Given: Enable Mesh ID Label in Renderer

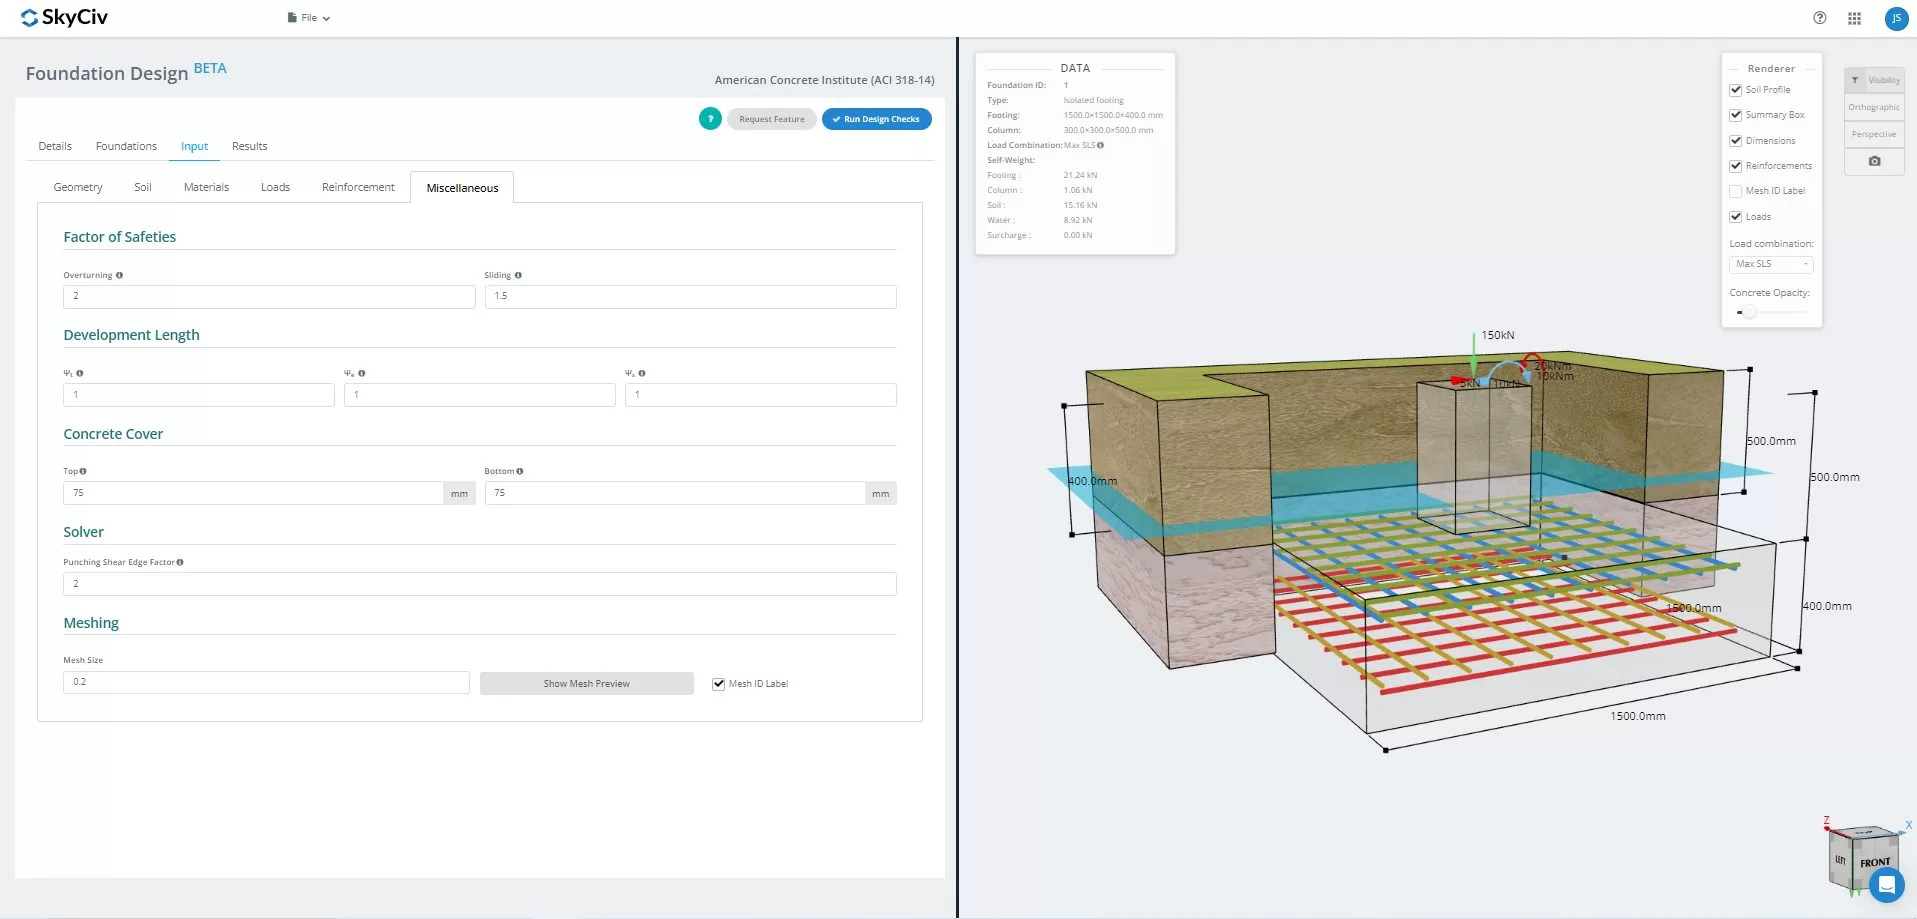Looking at the screenshot, I should 1736,191.
